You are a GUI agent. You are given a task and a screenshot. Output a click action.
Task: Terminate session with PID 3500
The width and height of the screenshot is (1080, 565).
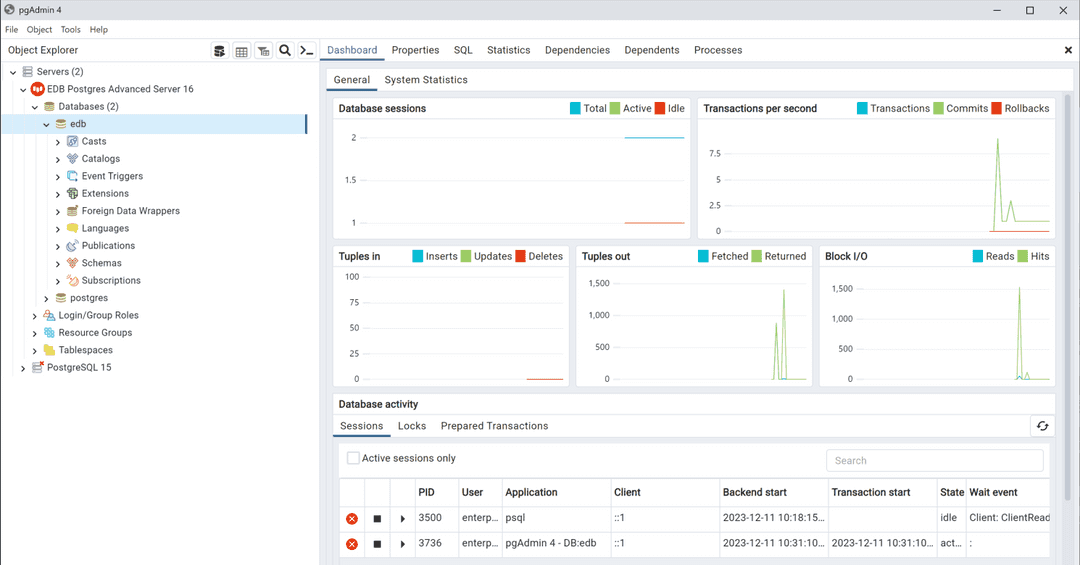(x=352, y=519)
